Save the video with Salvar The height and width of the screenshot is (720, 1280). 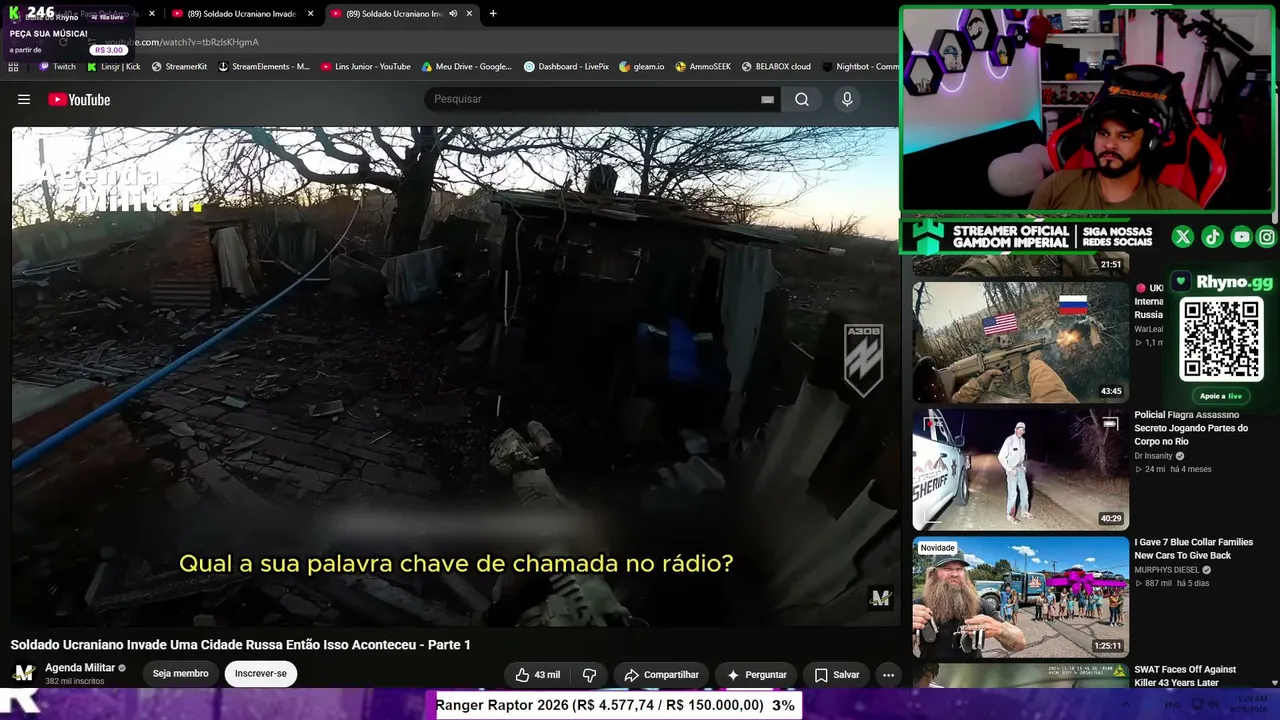point(836,675)
